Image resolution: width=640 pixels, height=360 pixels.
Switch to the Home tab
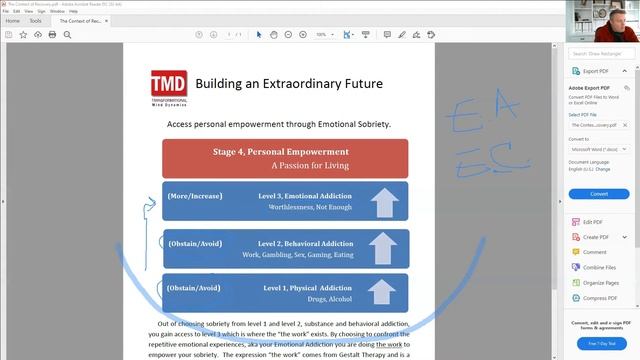coord(13,21)
